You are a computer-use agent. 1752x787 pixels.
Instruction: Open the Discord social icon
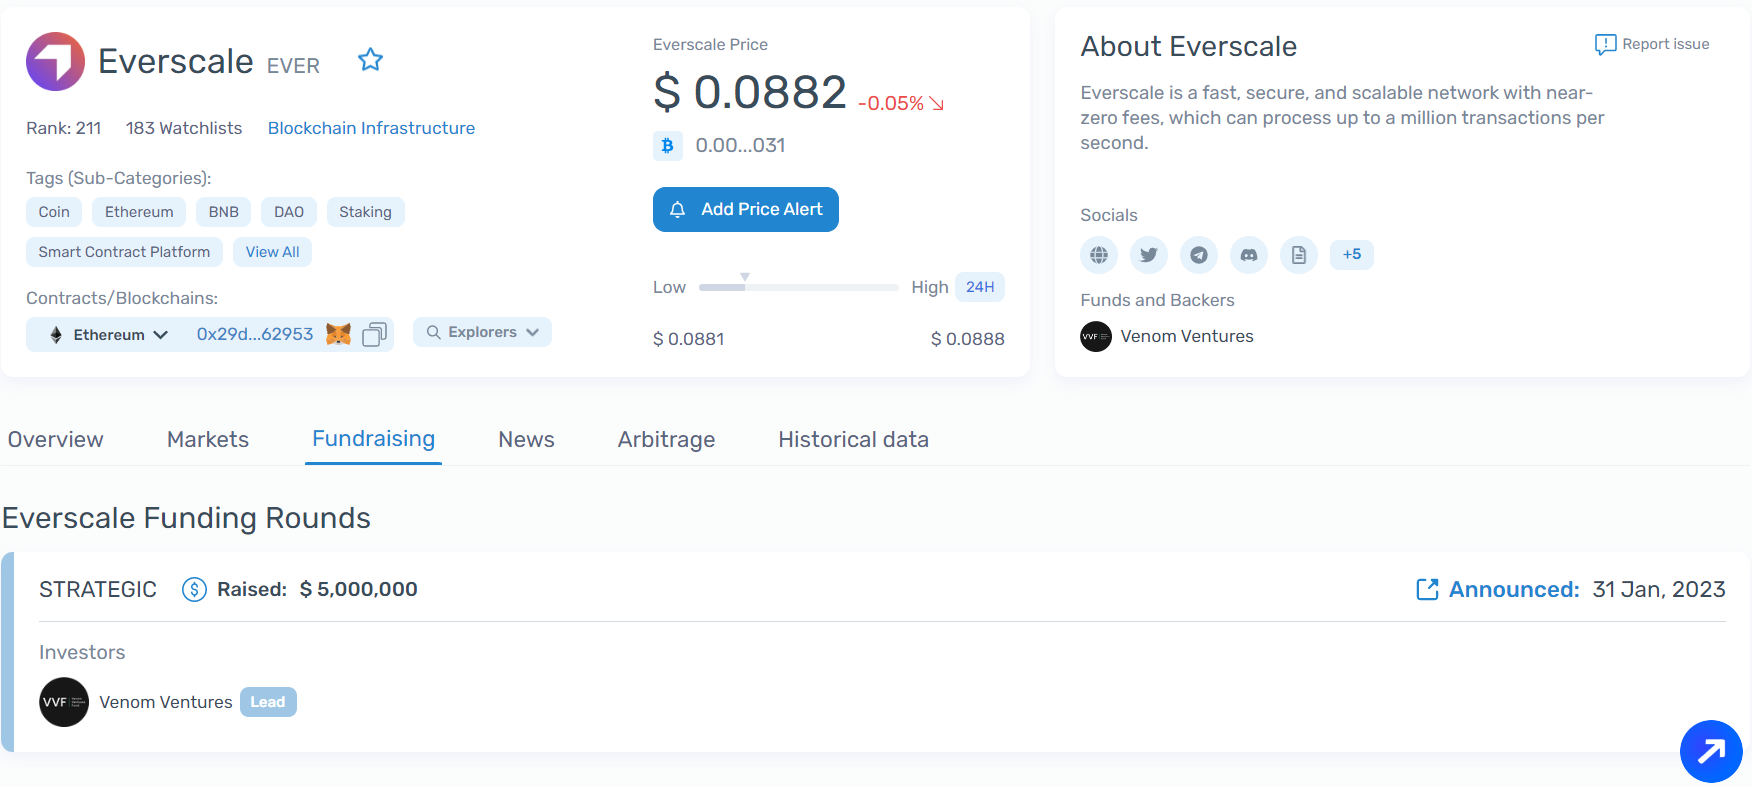click(x=1249, y=255)
